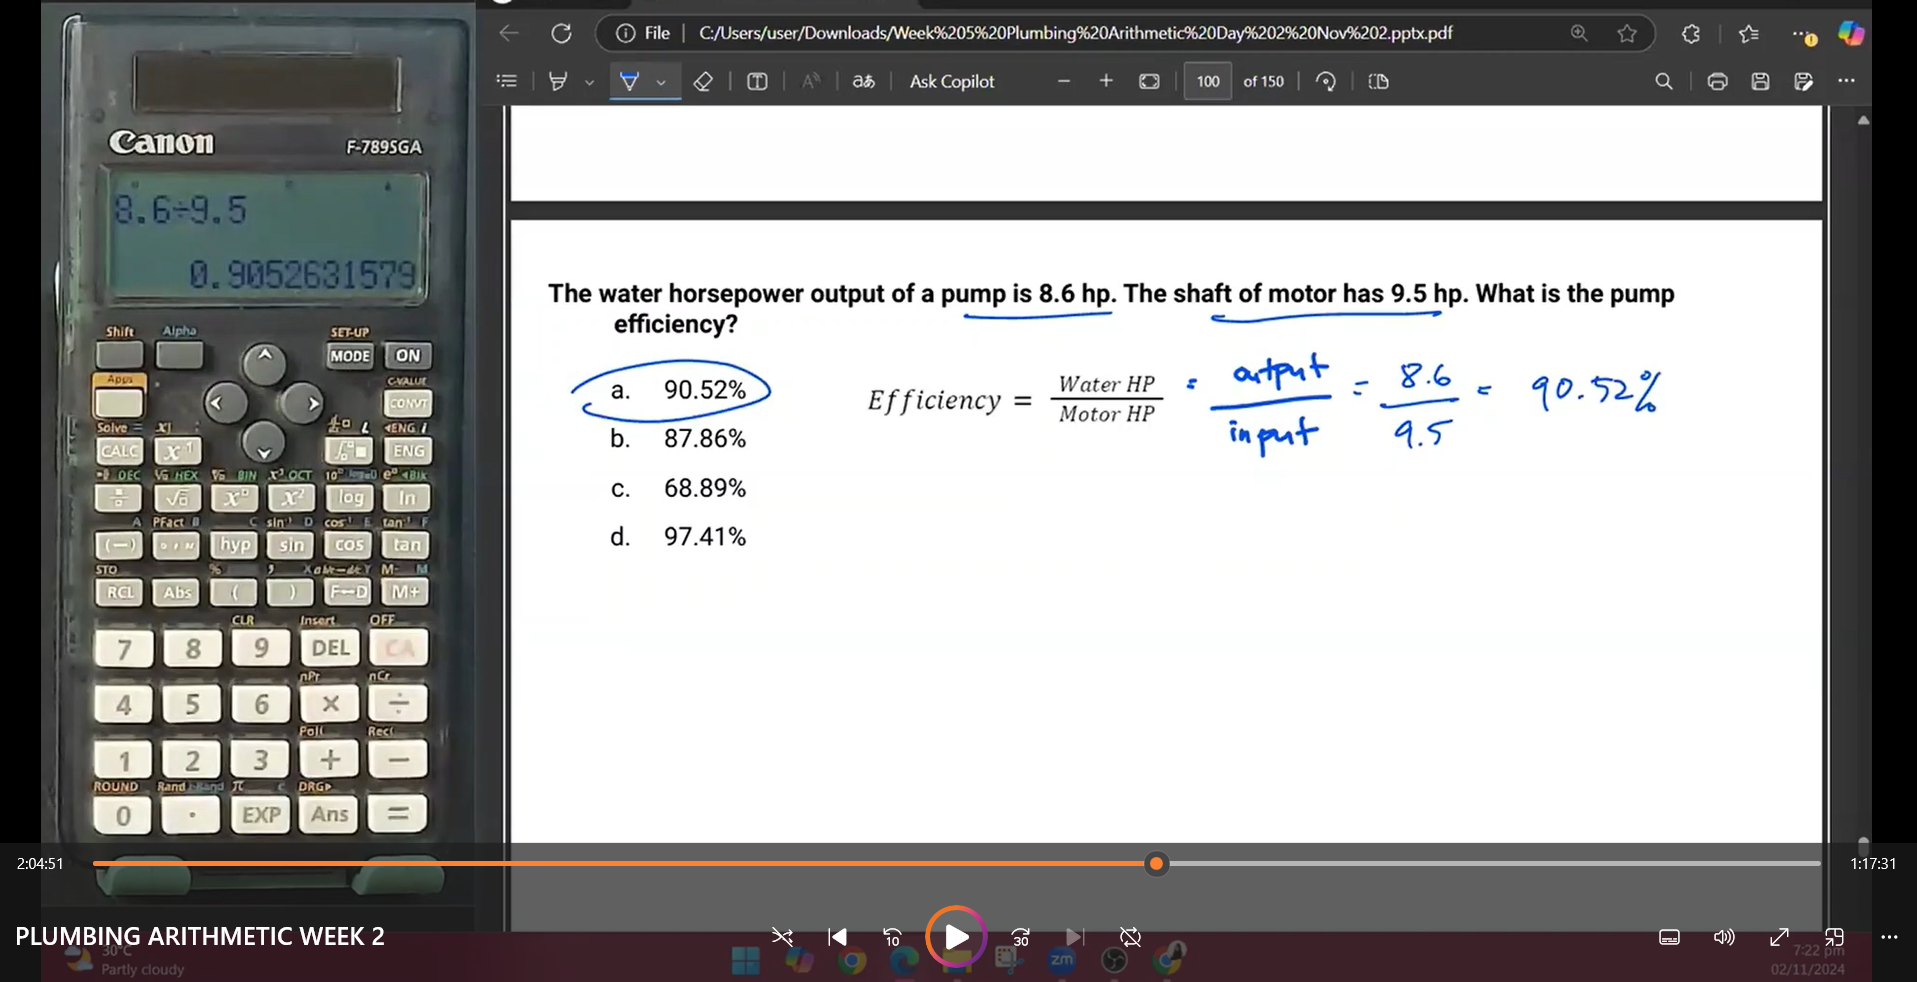Click Chrome icon in taskbar

pyautogui.click(x=852, y=961)
